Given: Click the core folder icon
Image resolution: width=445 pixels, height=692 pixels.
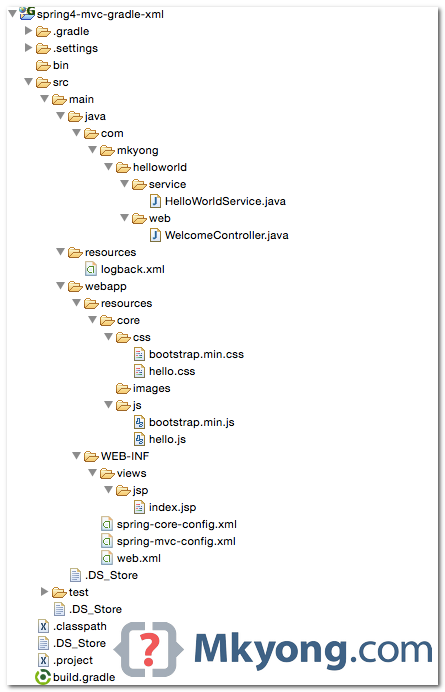Looking at the screenshot, I should [107, 321].
